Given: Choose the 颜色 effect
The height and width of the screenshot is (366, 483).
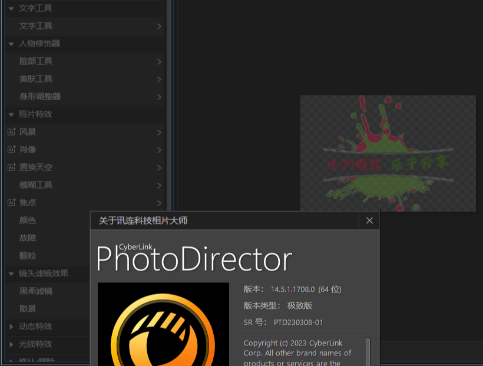Looking at the screenshot, I should point(27,220).
